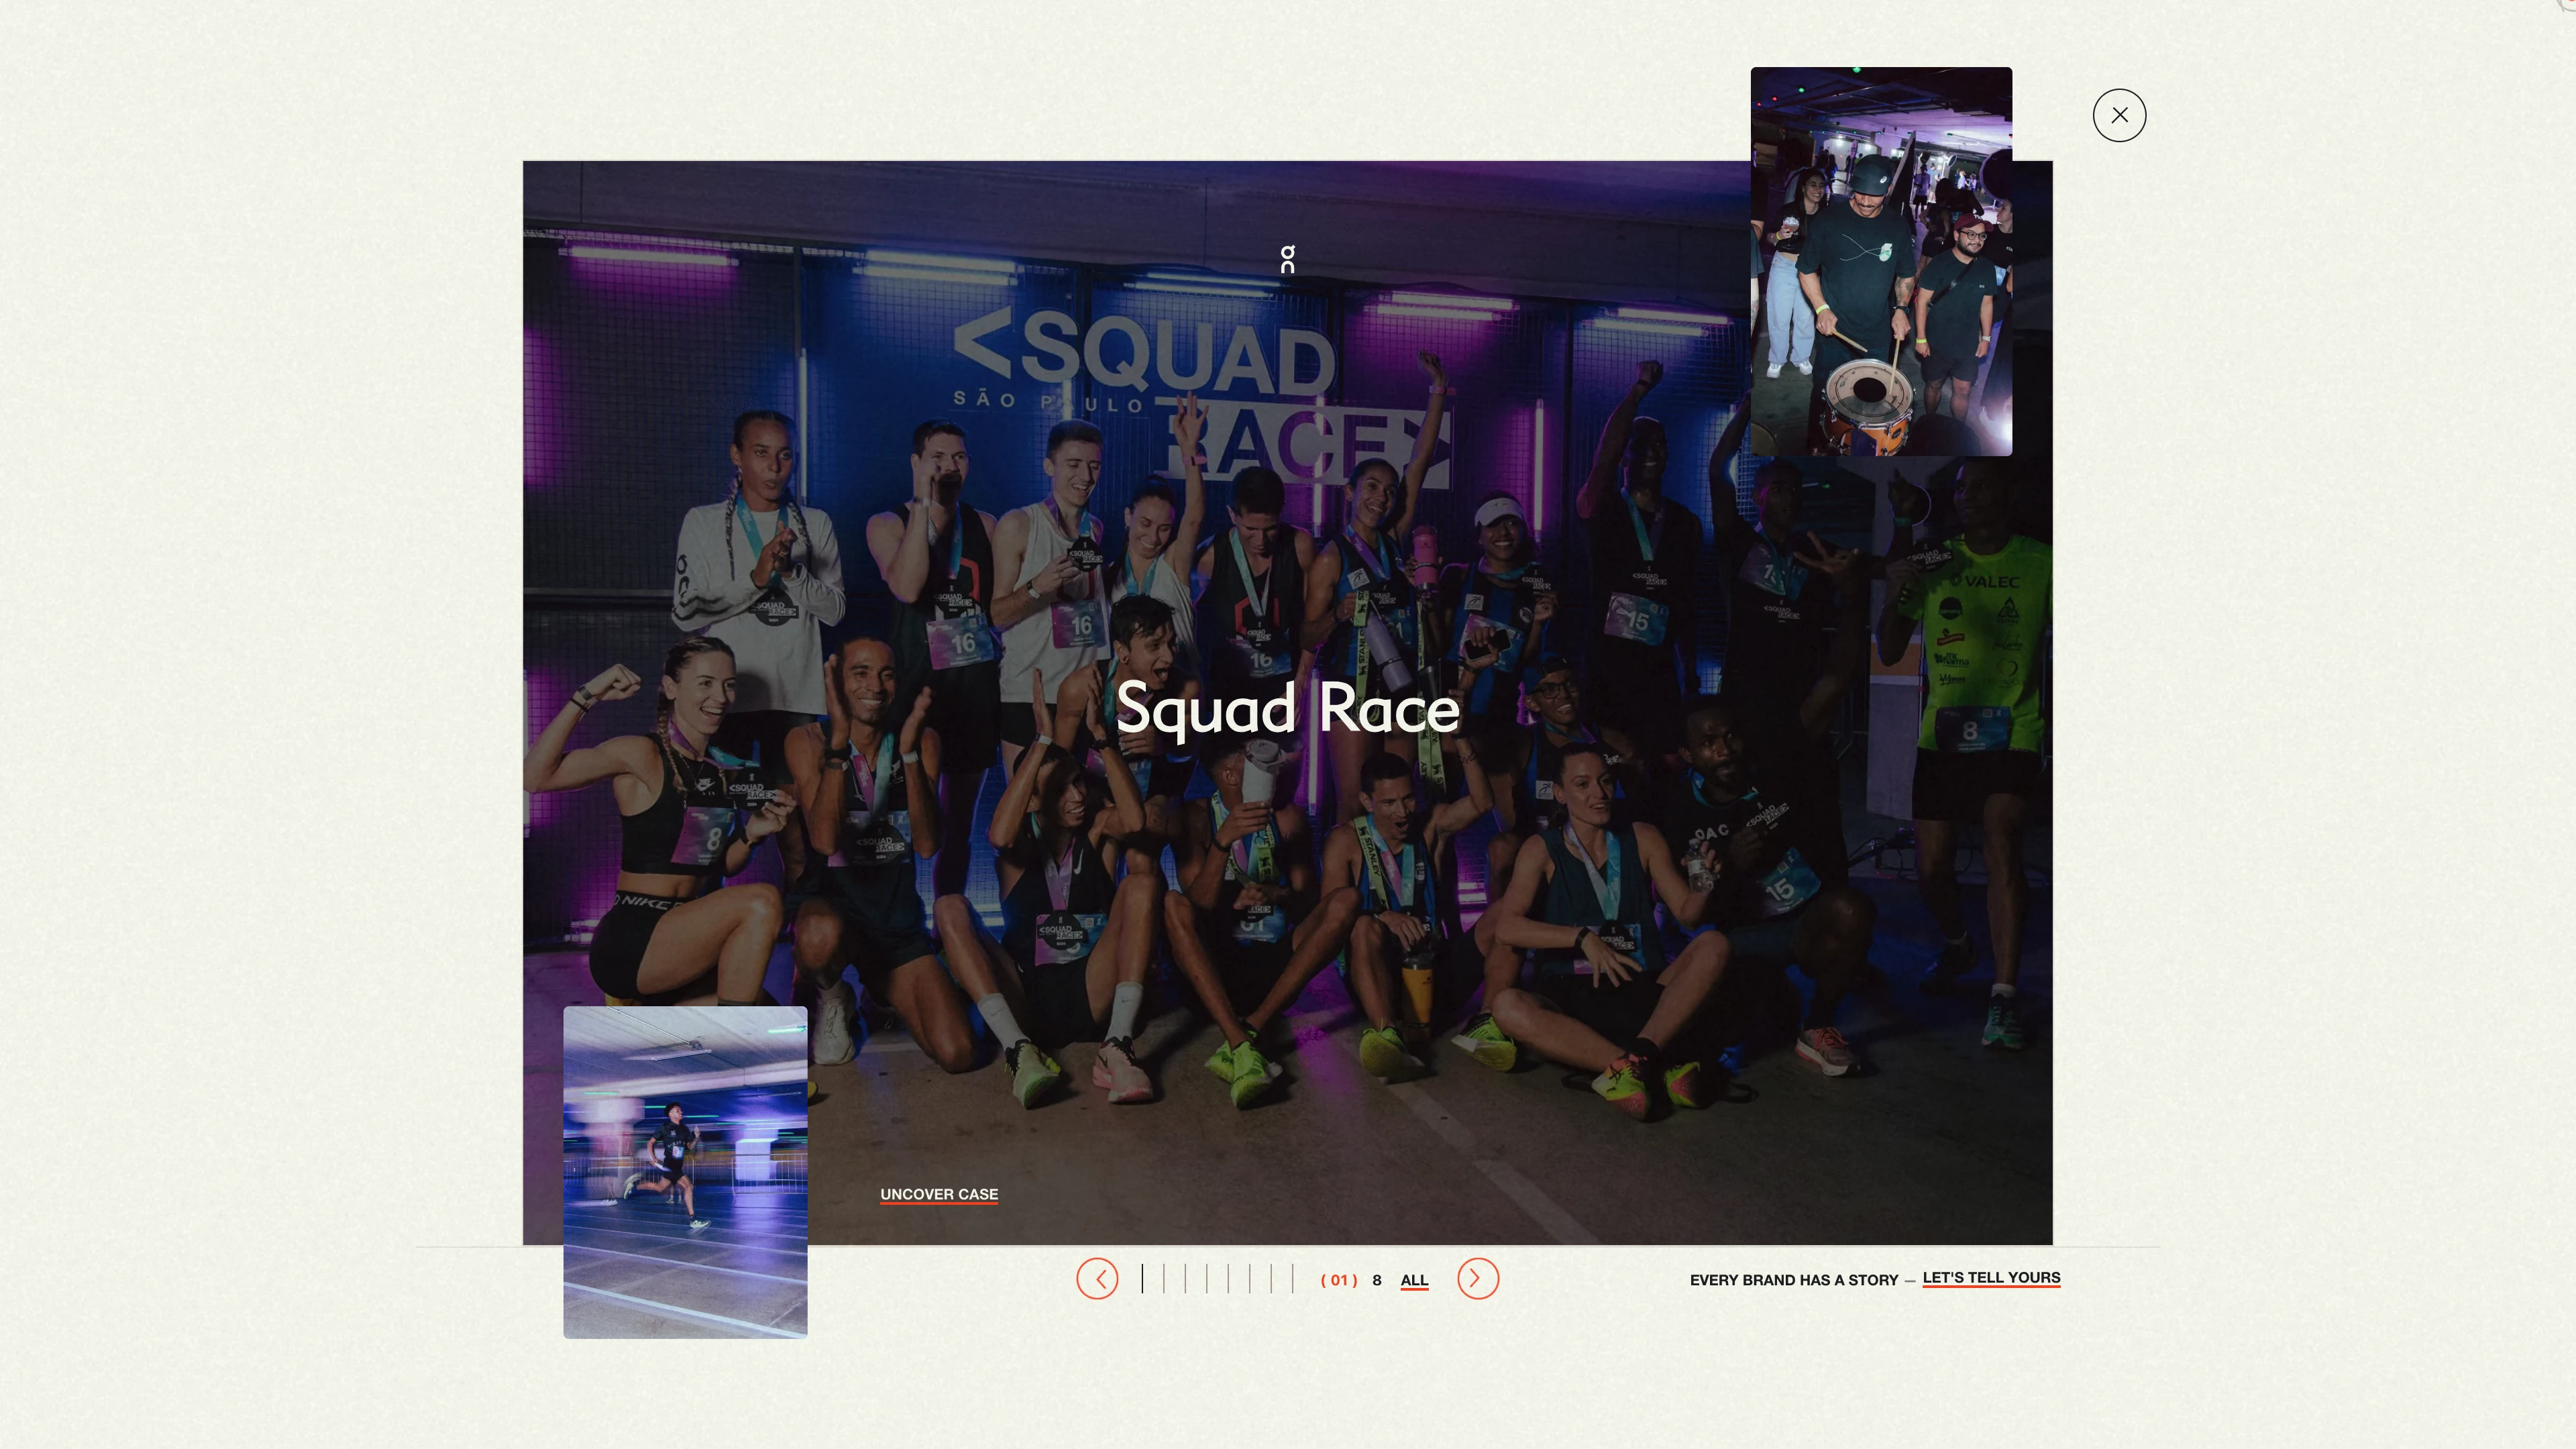
Task: Click the Squad Race title
Action: pyautogui.click(x=1287, y=708)
